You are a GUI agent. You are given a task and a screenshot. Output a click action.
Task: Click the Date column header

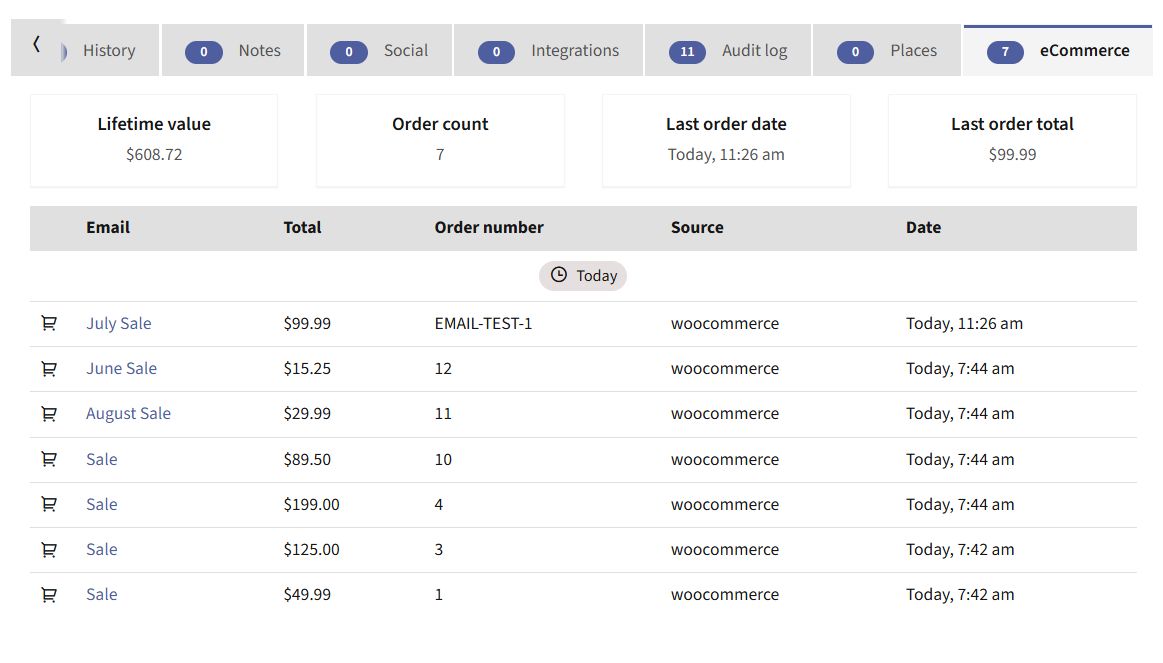(923, 228)
